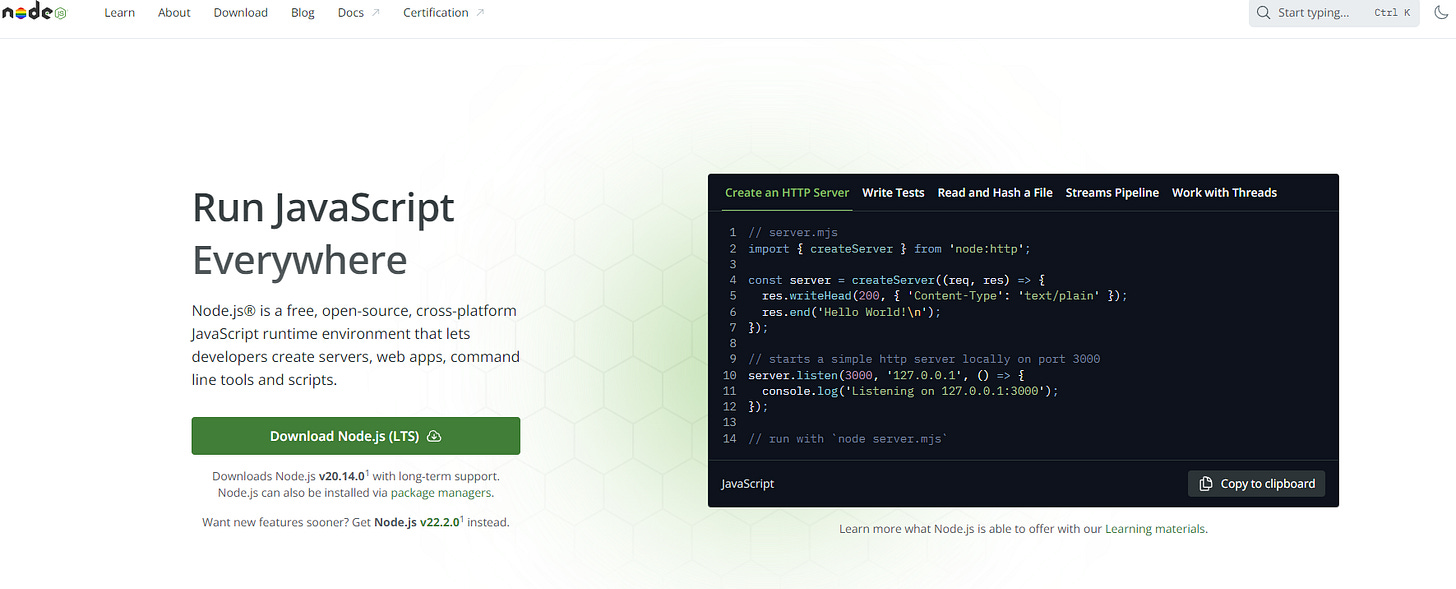Click external arrow next to Certification
1456x589 pixels.
pyautogui.click(x=480, y=13)
